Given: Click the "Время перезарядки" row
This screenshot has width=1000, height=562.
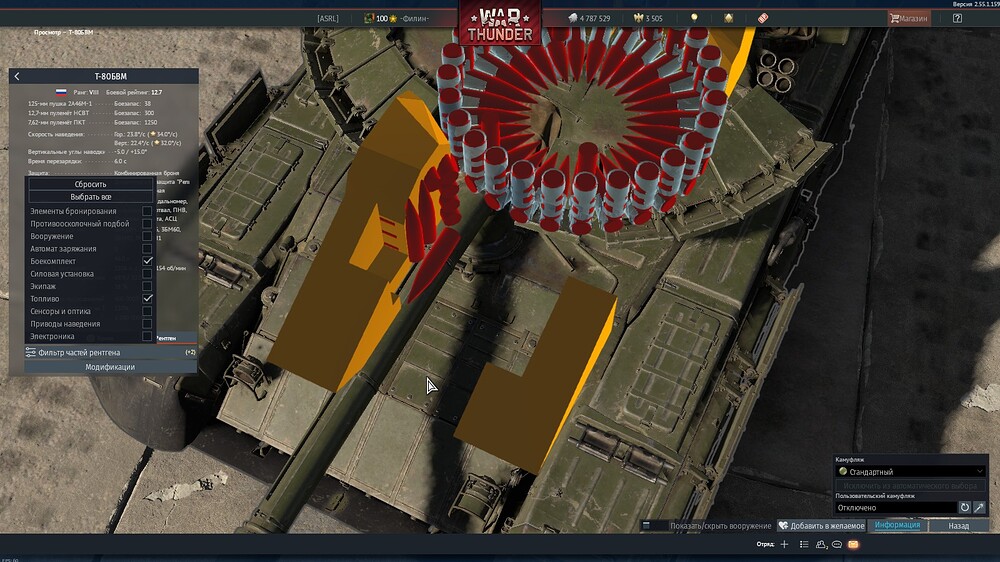Looking at the screenshot, I should [78, 161].
